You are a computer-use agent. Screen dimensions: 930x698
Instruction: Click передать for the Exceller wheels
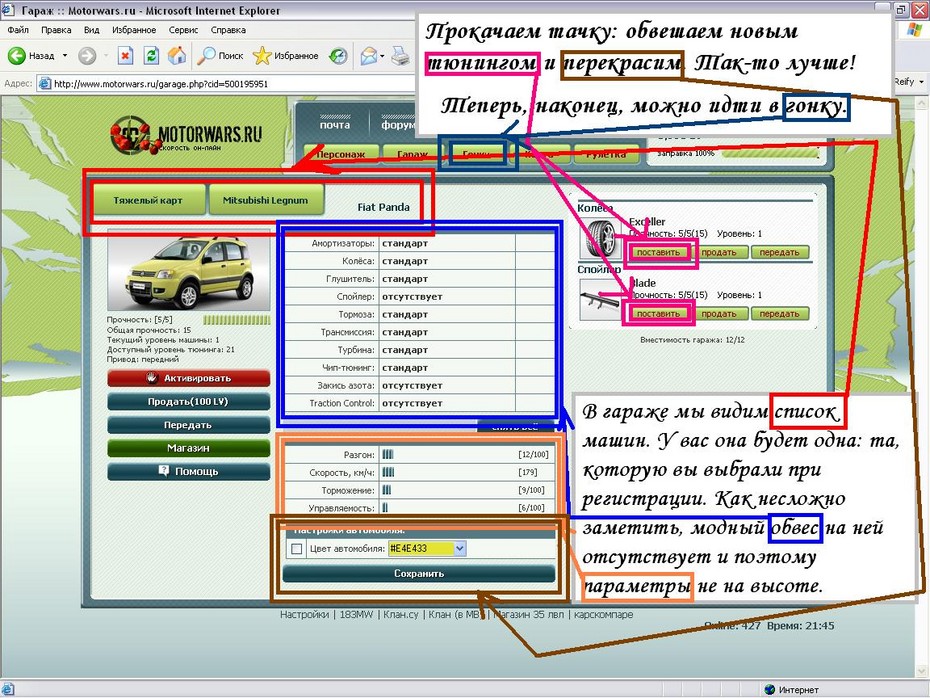tap(779, 252)
